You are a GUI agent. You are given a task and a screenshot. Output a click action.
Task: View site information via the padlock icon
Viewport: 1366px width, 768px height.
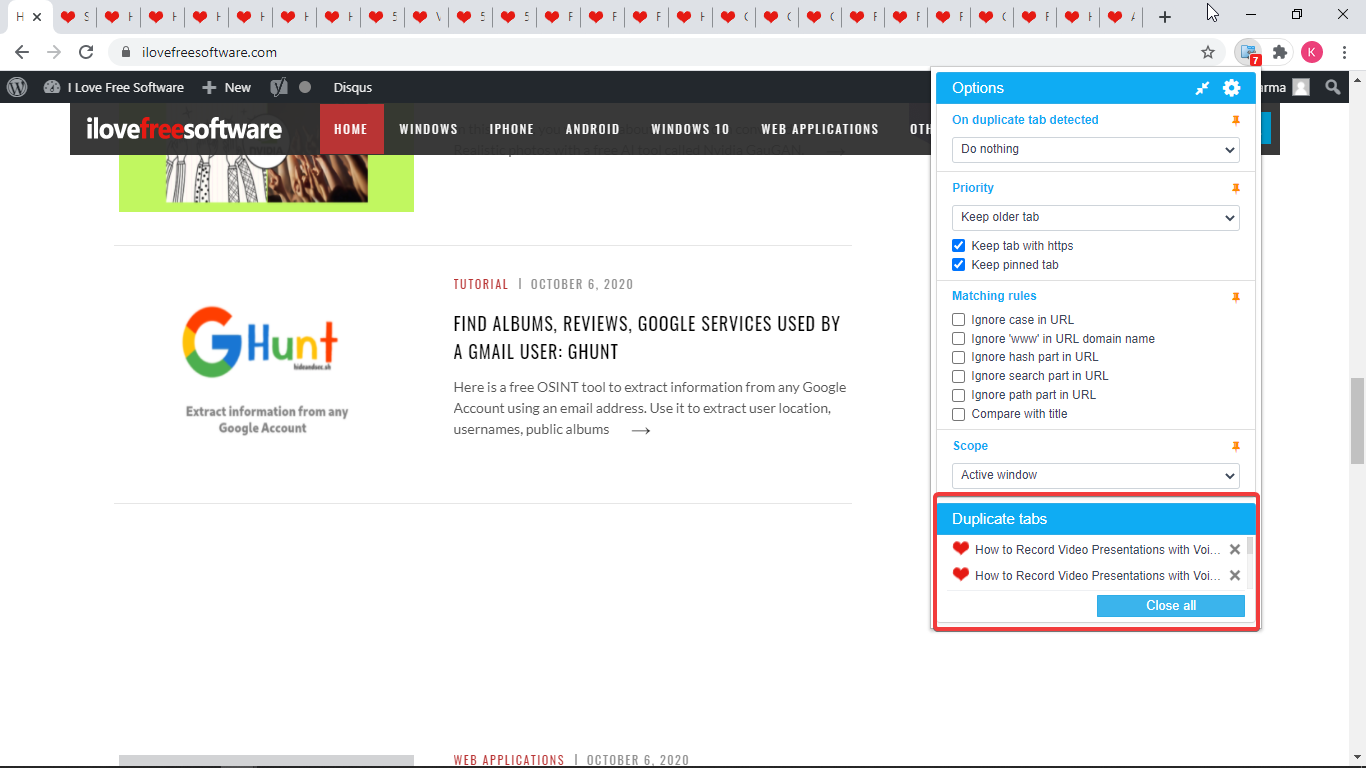126,52
